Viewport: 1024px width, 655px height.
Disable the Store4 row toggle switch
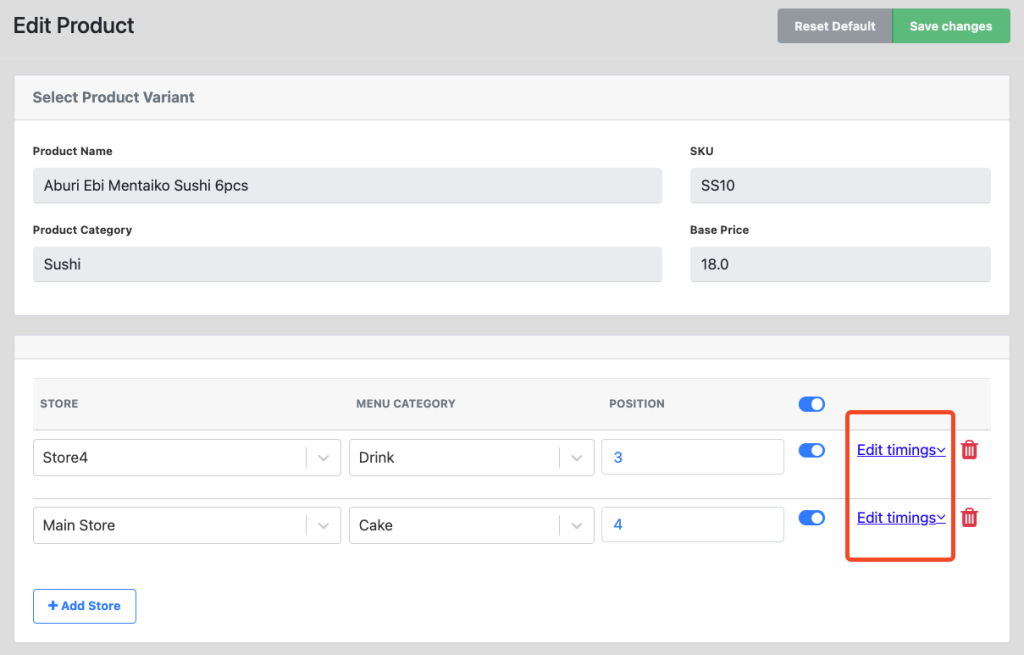point(811,450)
